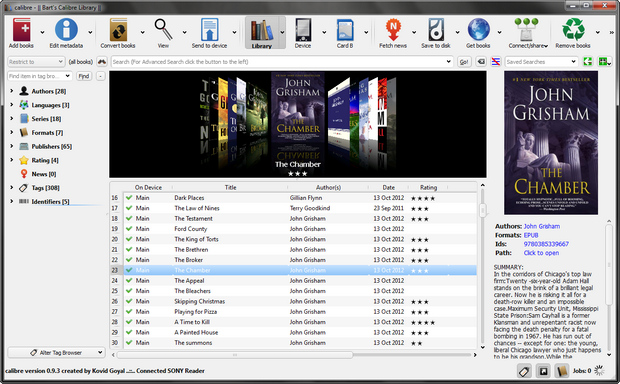Open Convert books dropdown arrow
The width and height of the screenshot is (620, 384).
[142, 32]
